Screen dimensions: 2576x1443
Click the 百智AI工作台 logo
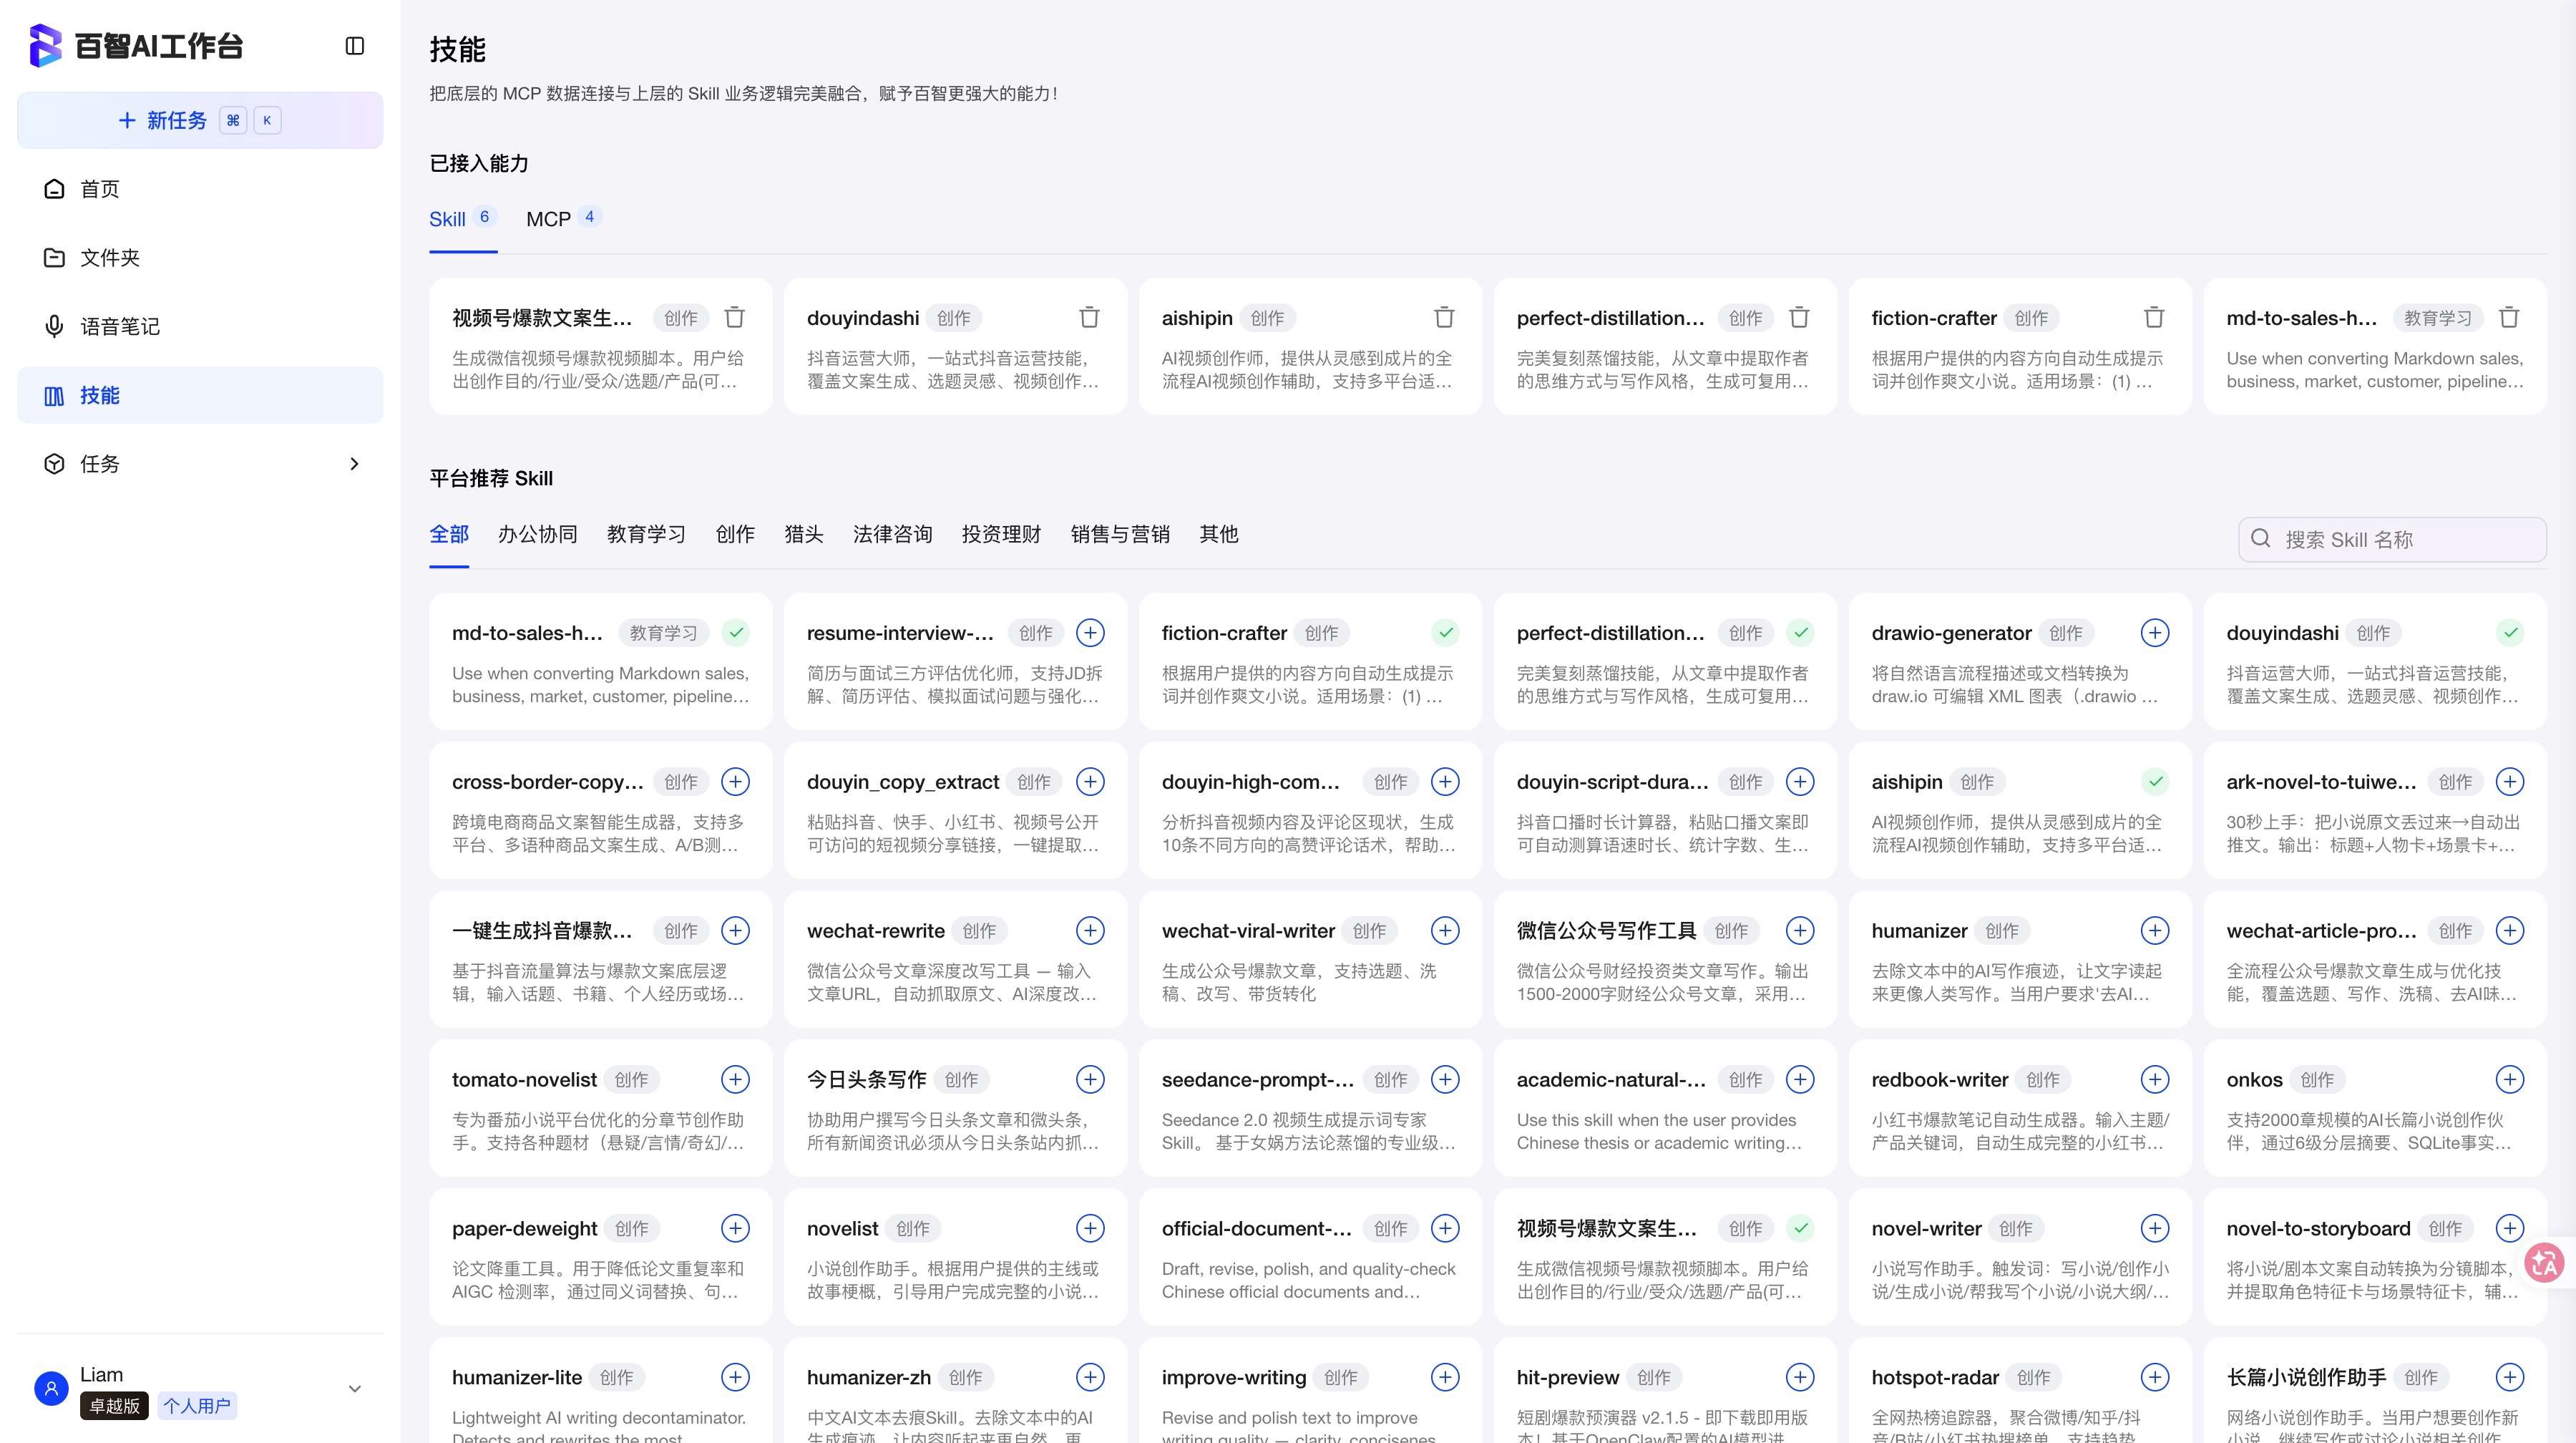(x=136, y=46)
